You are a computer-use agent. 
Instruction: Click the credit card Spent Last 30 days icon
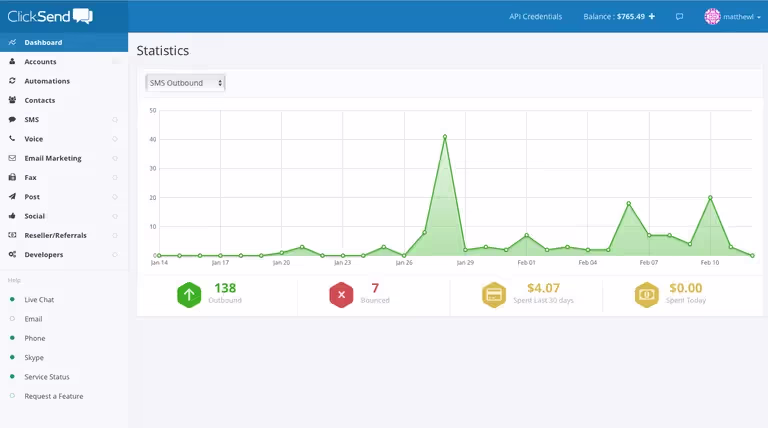click(494, 294)
